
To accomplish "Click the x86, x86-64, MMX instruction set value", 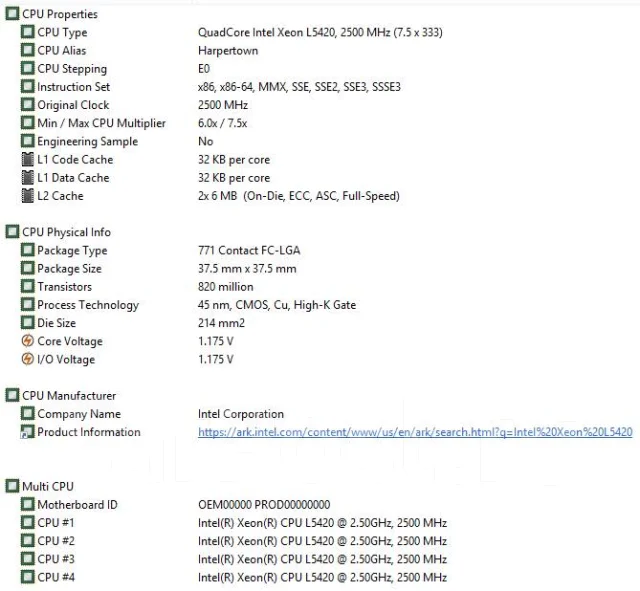I will coord(299,87).
